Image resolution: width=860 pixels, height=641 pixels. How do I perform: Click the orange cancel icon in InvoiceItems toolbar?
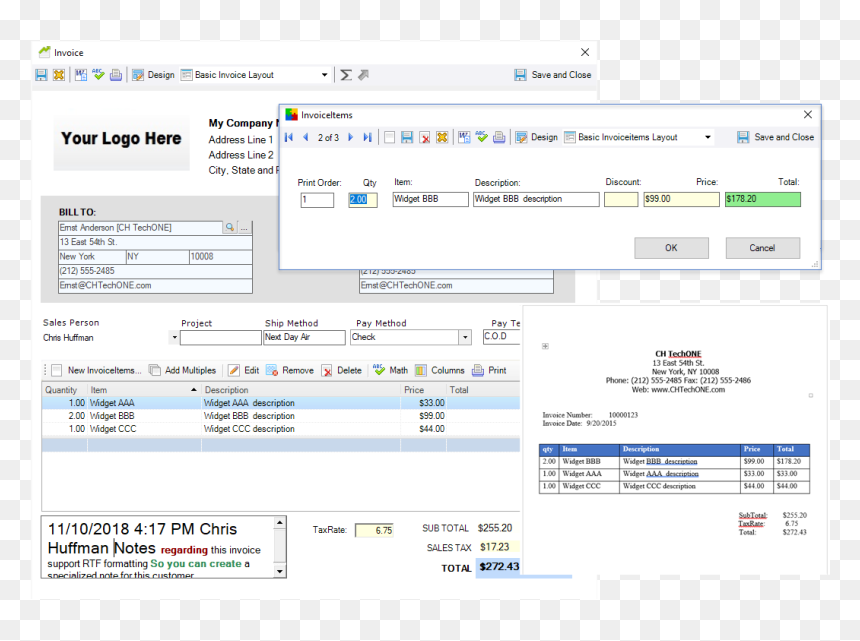(442, 137)
